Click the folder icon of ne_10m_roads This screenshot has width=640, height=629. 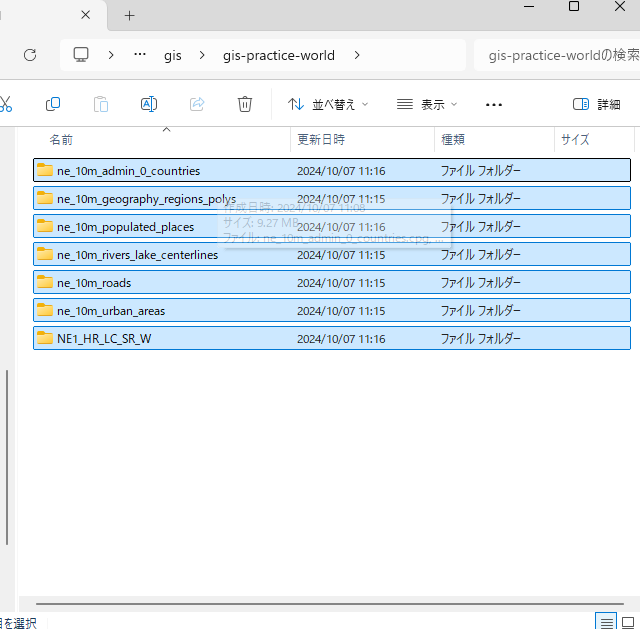point(45,282)
